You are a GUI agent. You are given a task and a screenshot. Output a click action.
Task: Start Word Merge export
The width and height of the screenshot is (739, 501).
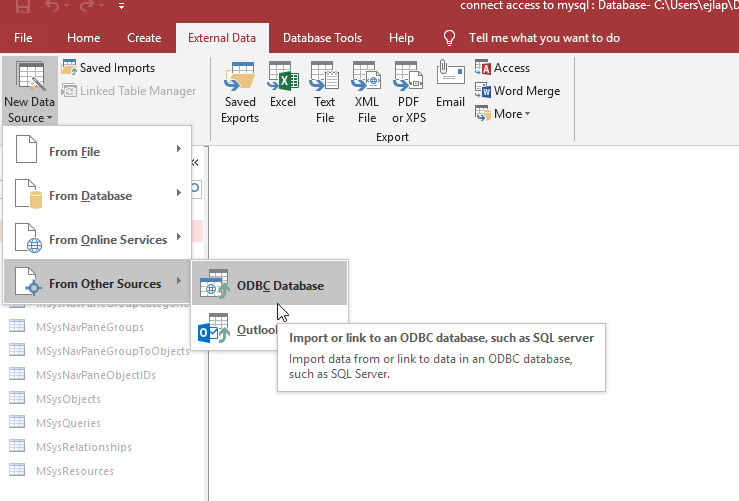pos(517,90)
